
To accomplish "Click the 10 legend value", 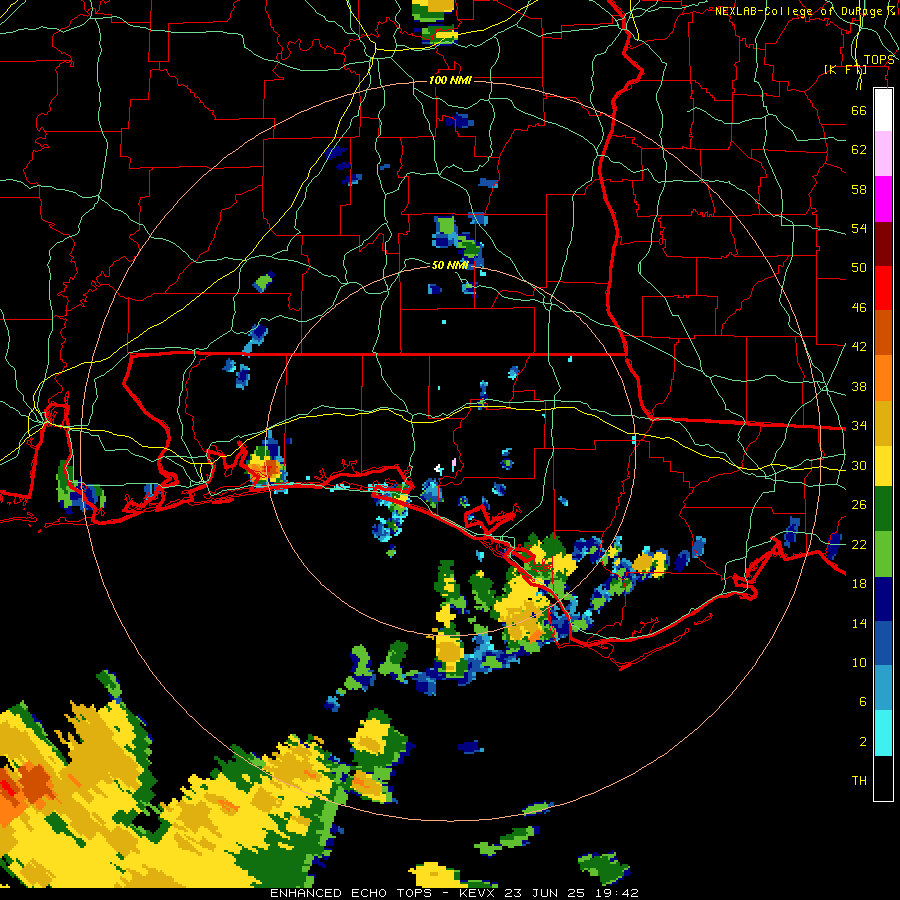I will pyautogui.click(x=859, y=662).
